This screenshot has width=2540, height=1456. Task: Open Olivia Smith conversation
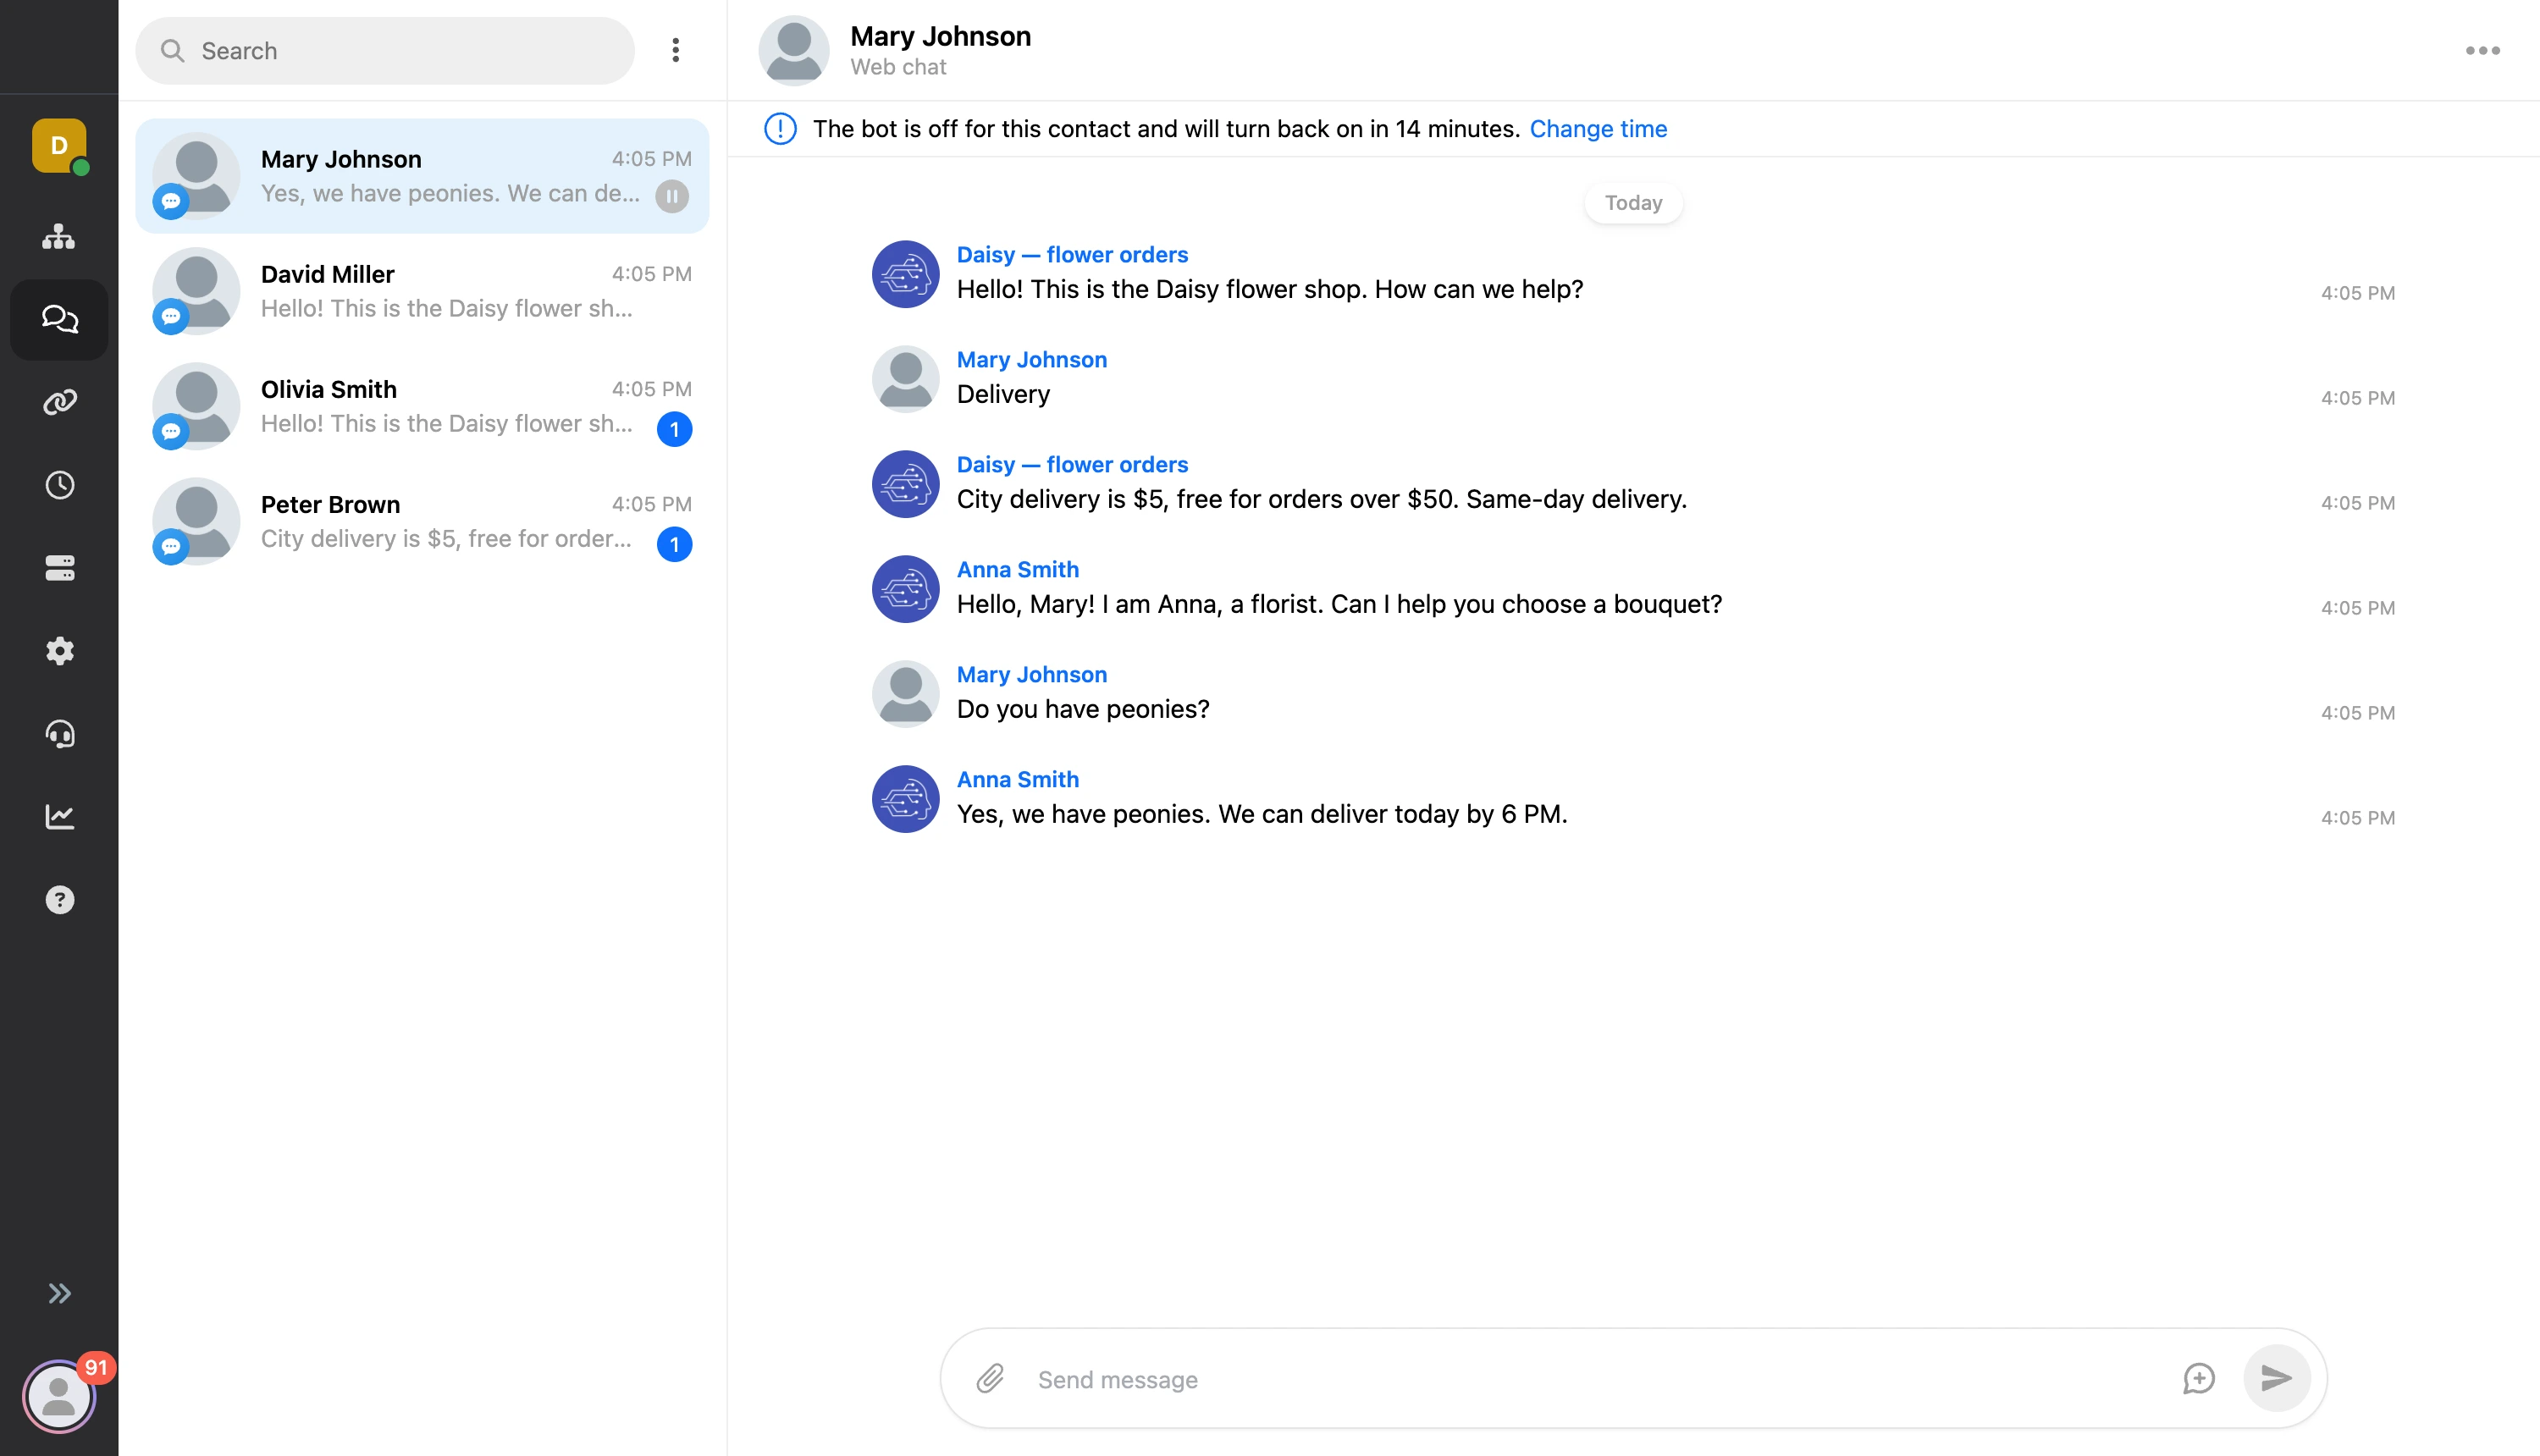(x=422, y=406)
